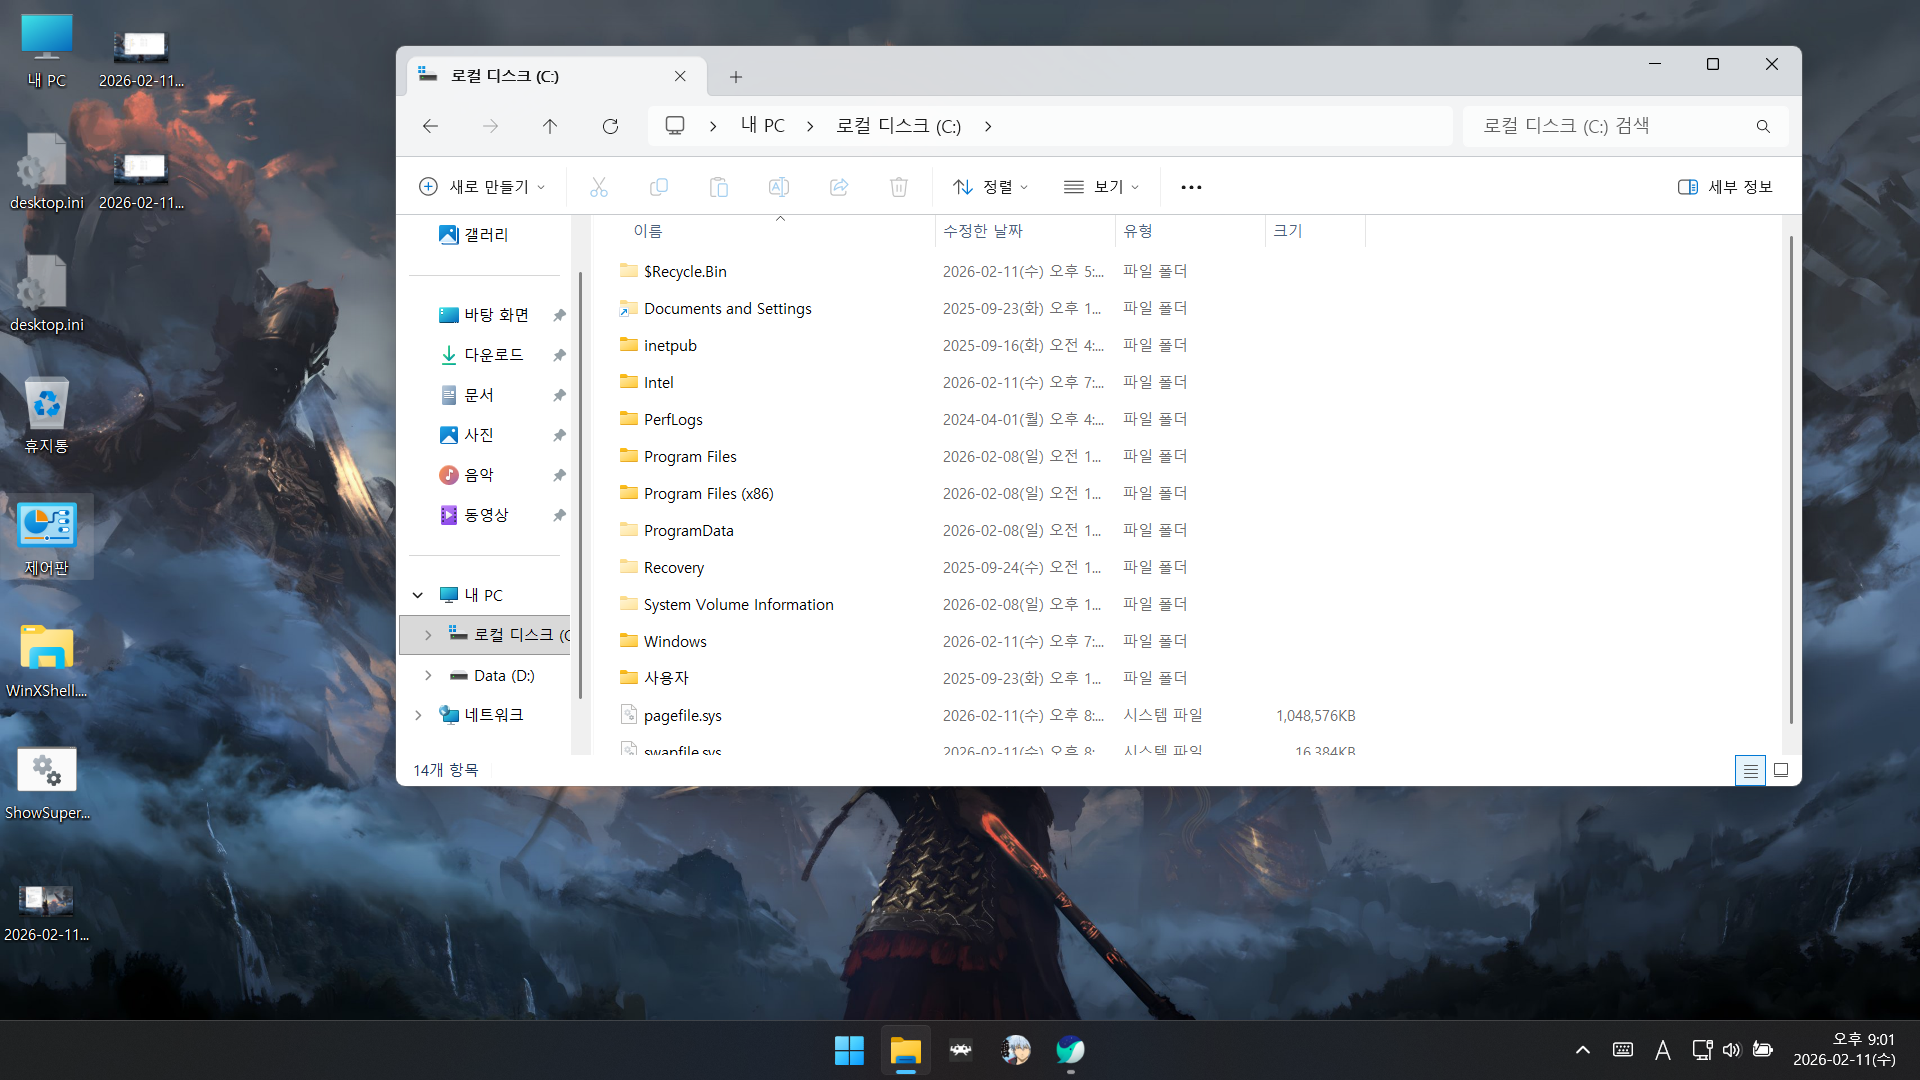Expand the Data (D:) tree node

pos(428,676)
